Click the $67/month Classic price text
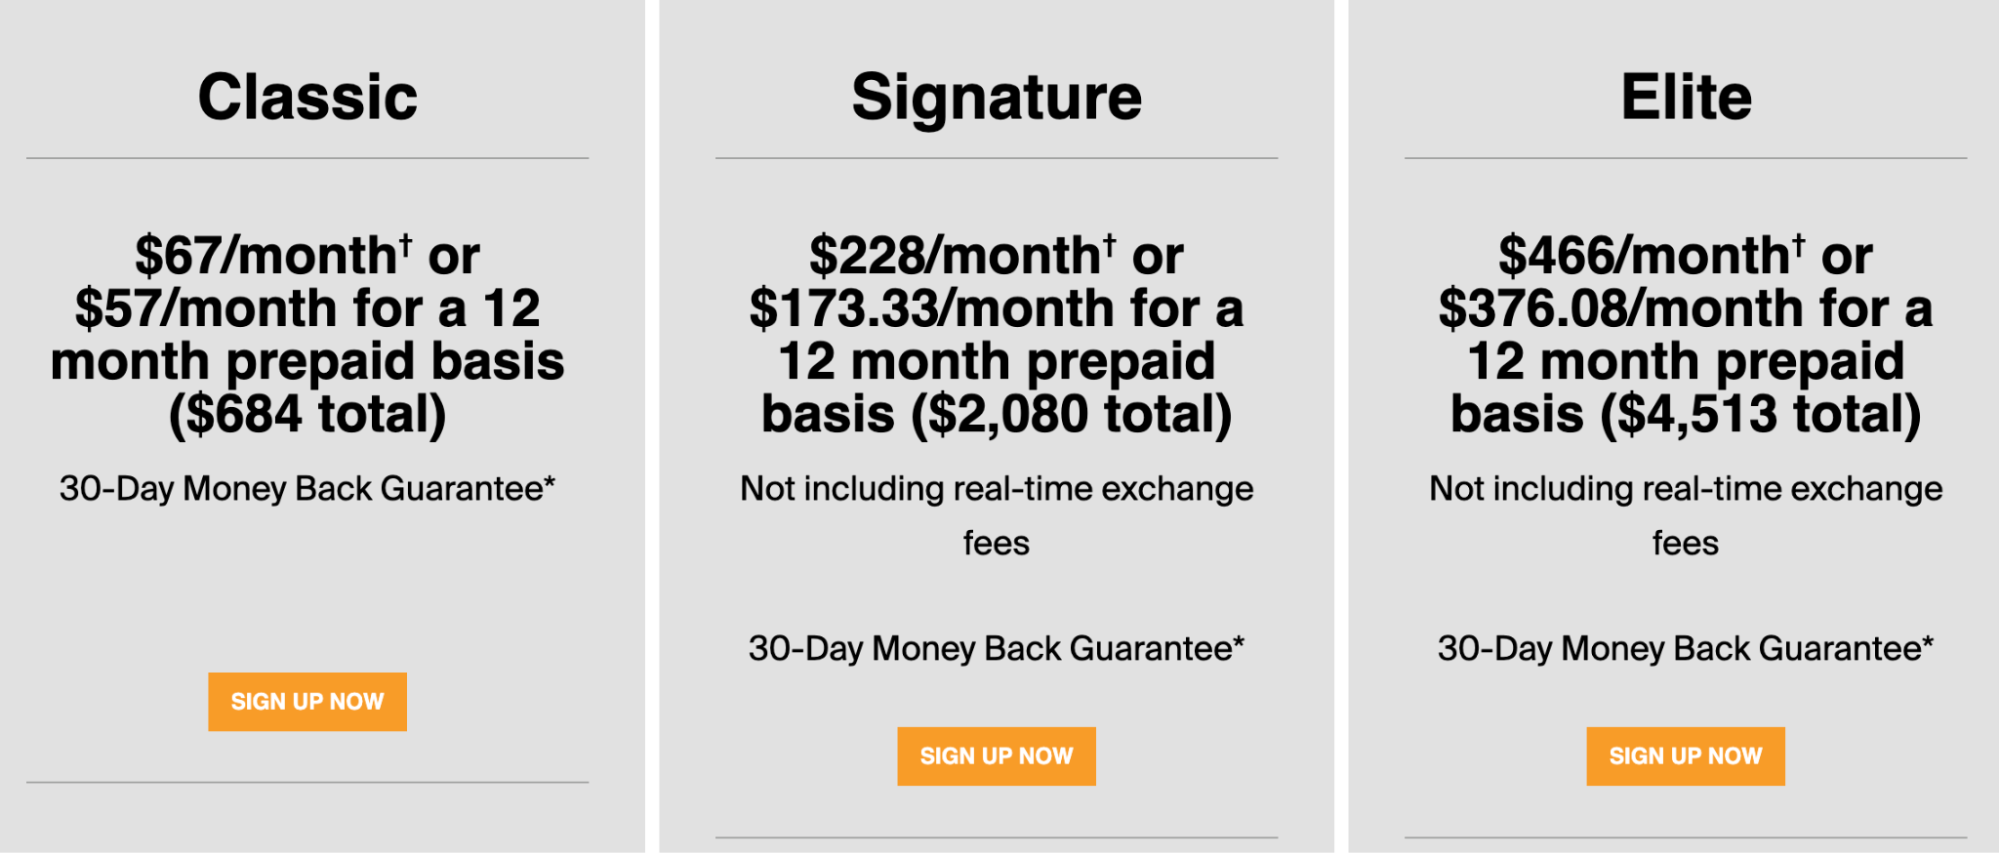Image resolution: width=1999 pixels, height=854 pixels. click(x=265, y=256)
